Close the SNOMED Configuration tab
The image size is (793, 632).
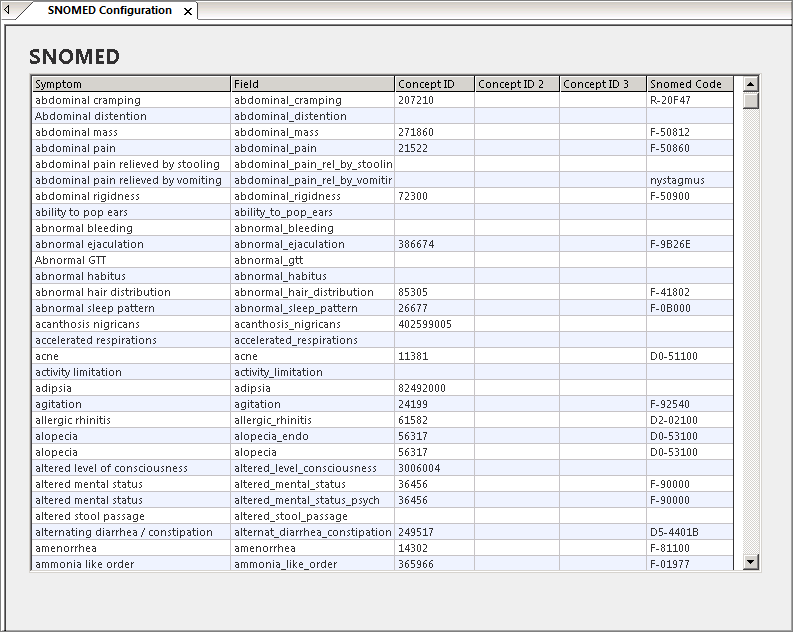(188, 11)
